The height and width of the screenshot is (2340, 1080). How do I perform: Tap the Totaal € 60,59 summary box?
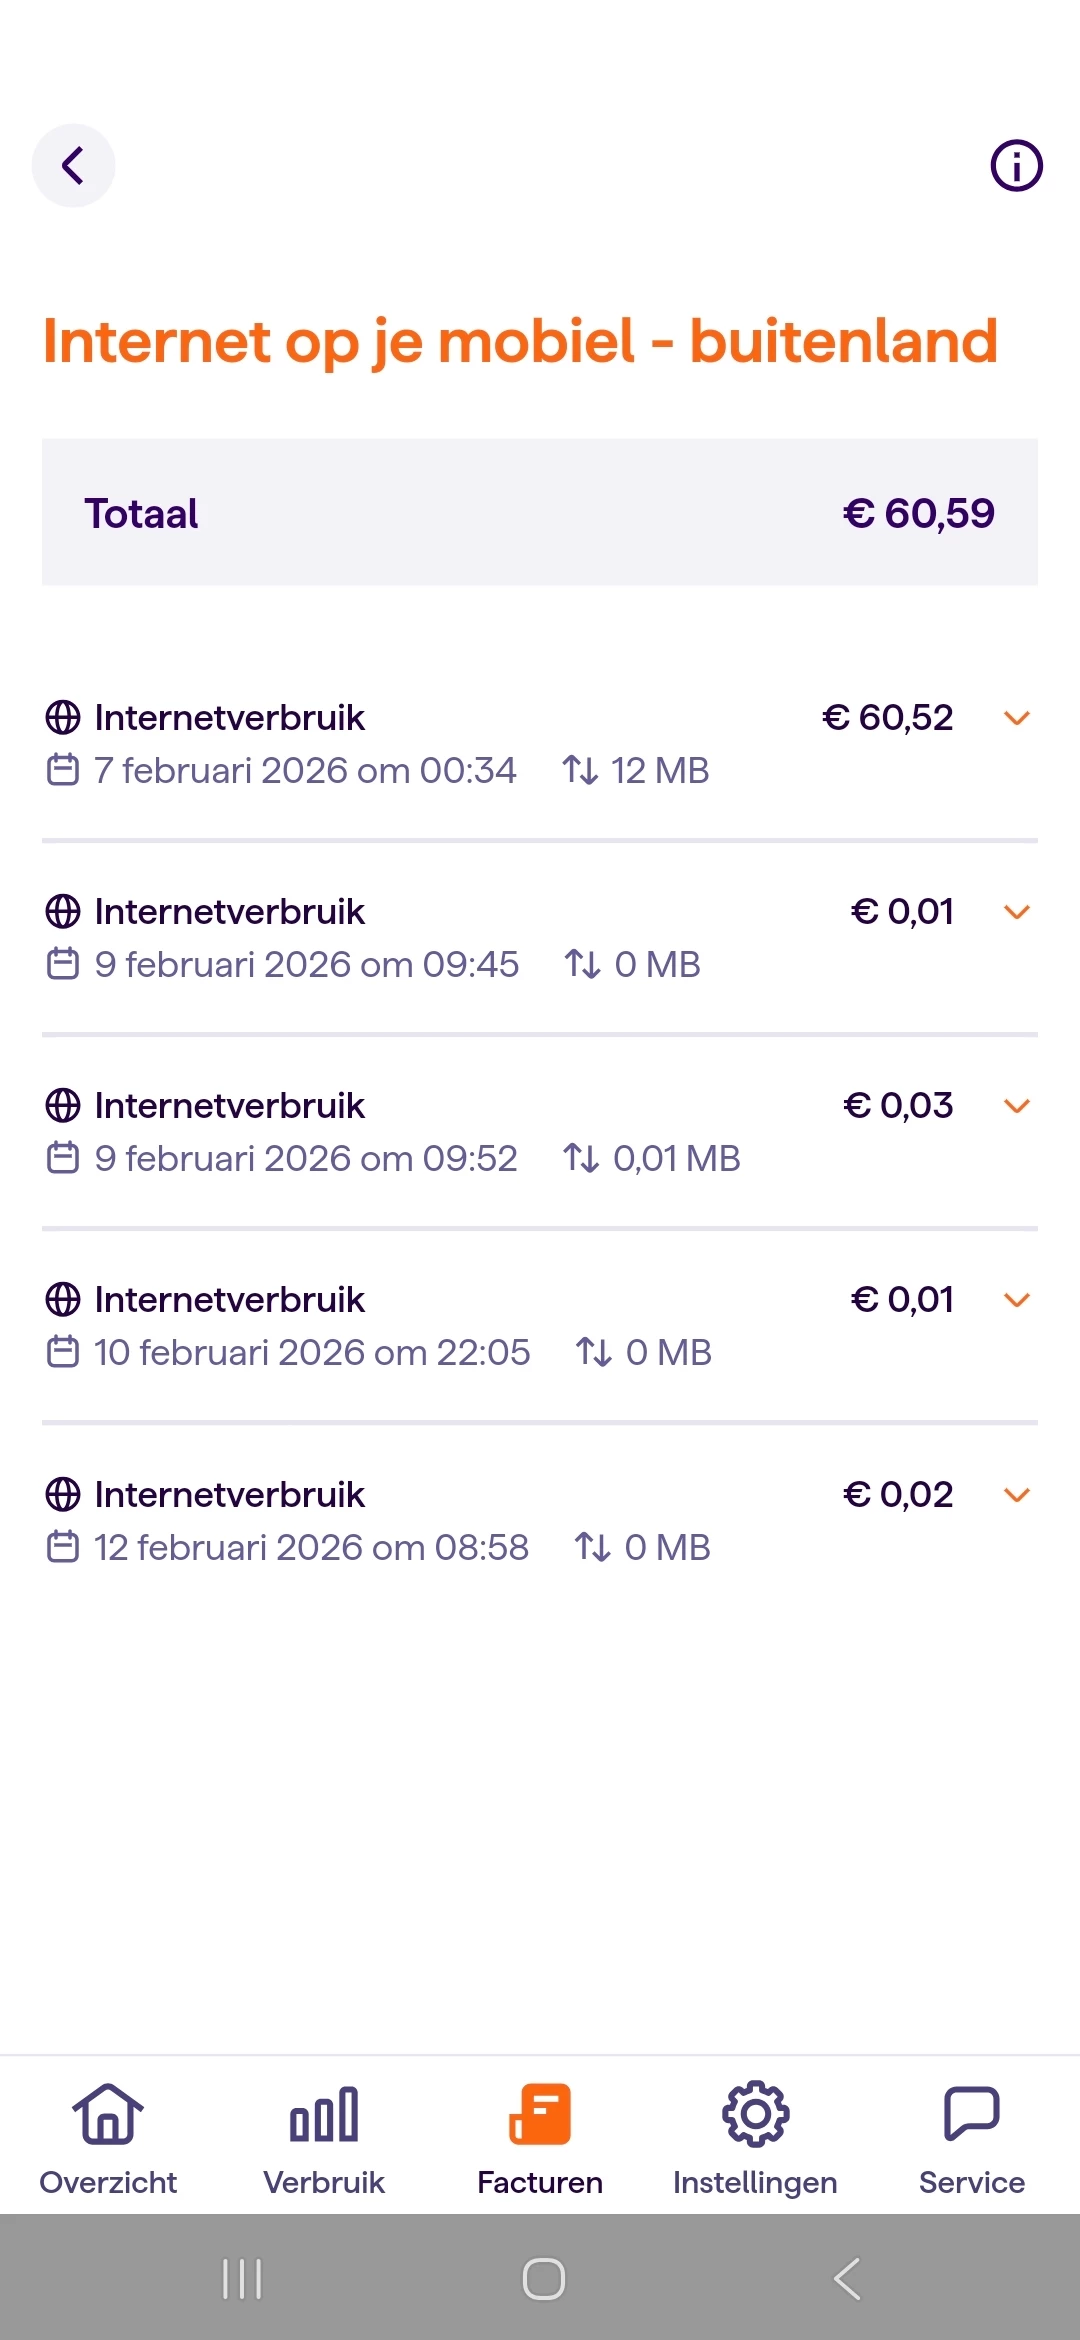[x=540, y=512]
